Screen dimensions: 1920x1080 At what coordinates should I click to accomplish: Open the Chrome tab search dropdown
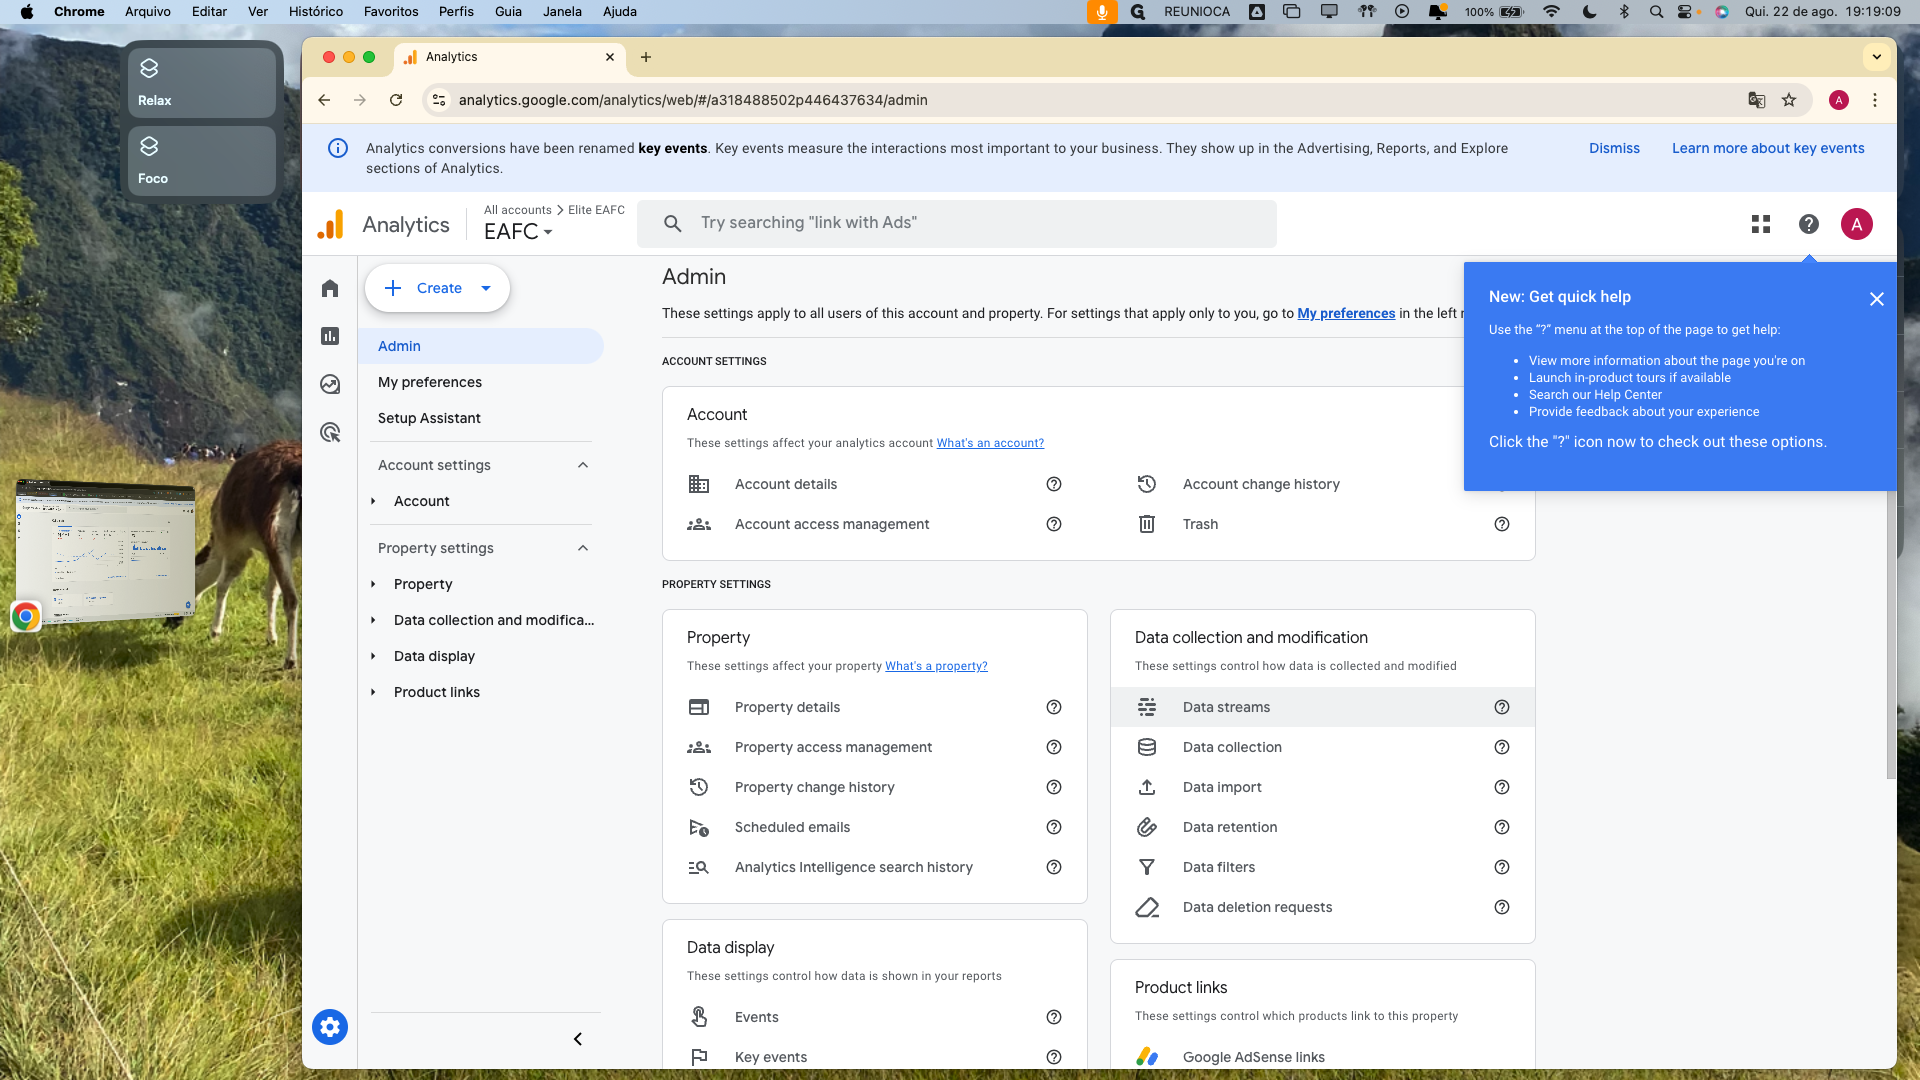(x=1877, y=57)
